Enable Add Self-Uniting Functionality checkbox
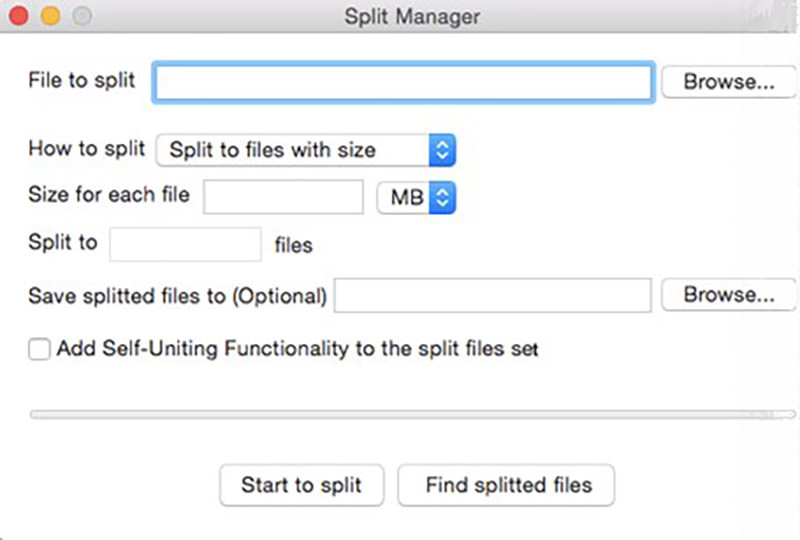The width and height of the screenshot is (800, 540). tap(39, 349)
